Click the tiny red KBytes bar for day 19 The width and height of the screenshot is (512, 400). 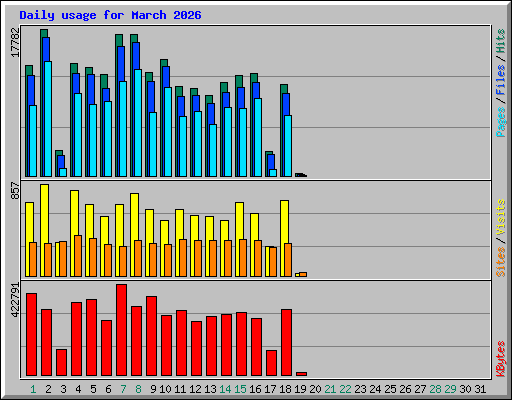click(x=301, y=374)
